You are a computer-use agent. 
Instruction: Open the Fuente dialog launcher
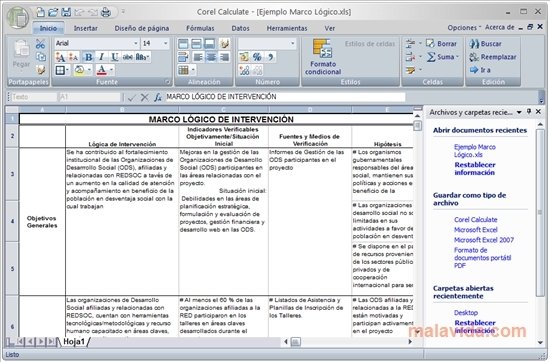167,82
